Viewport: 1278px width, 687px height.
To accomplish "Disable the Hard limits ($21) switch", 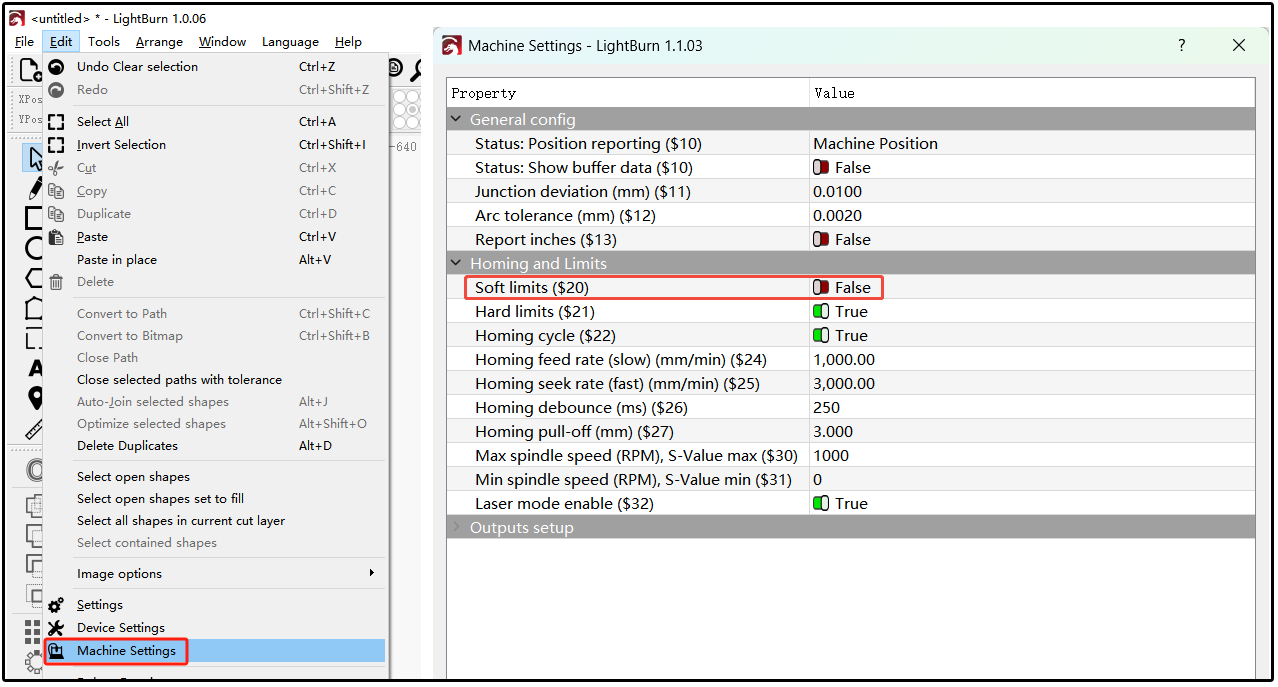I will click(x=821, y=312).
